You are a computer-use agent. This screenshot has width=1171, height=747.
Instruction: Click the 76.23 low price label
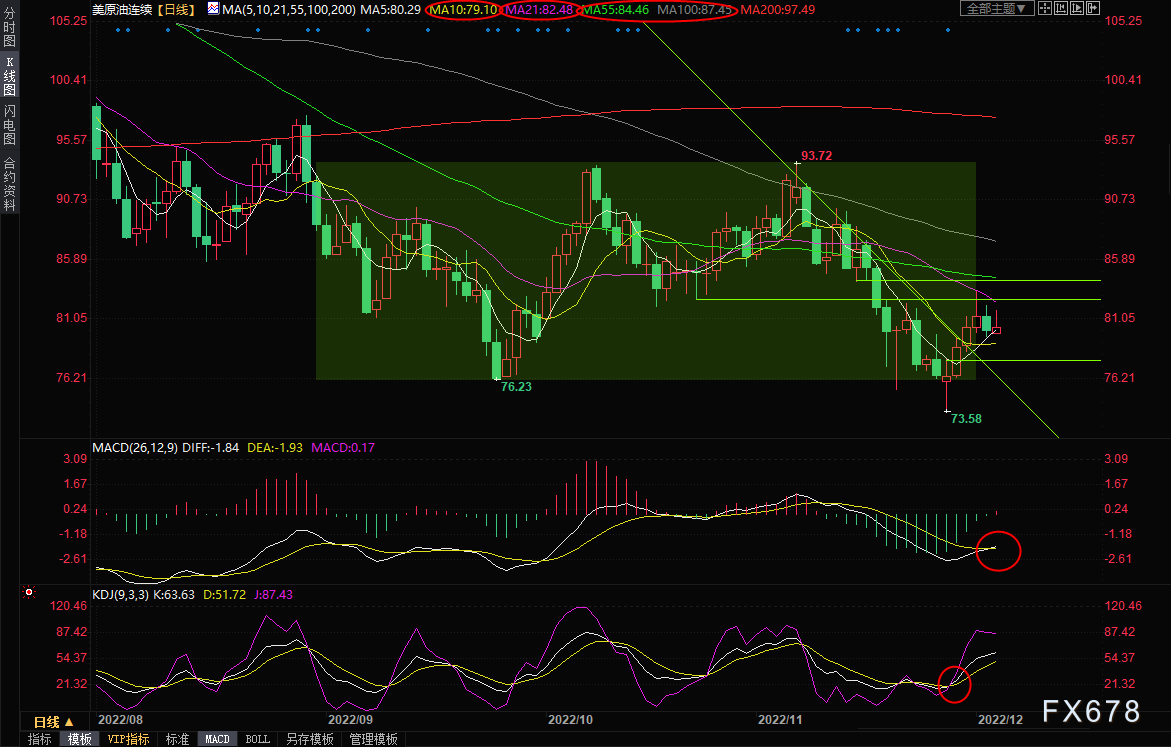pos(516,386)
